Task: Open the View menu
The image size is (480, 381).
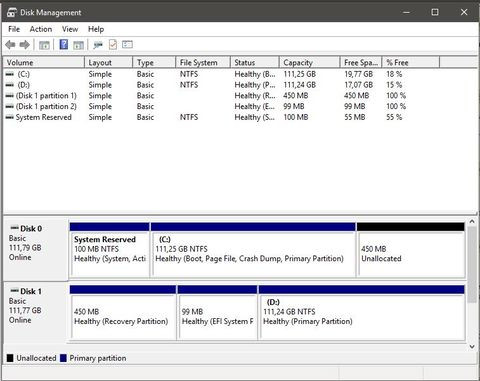Action: tap(70, 29)
